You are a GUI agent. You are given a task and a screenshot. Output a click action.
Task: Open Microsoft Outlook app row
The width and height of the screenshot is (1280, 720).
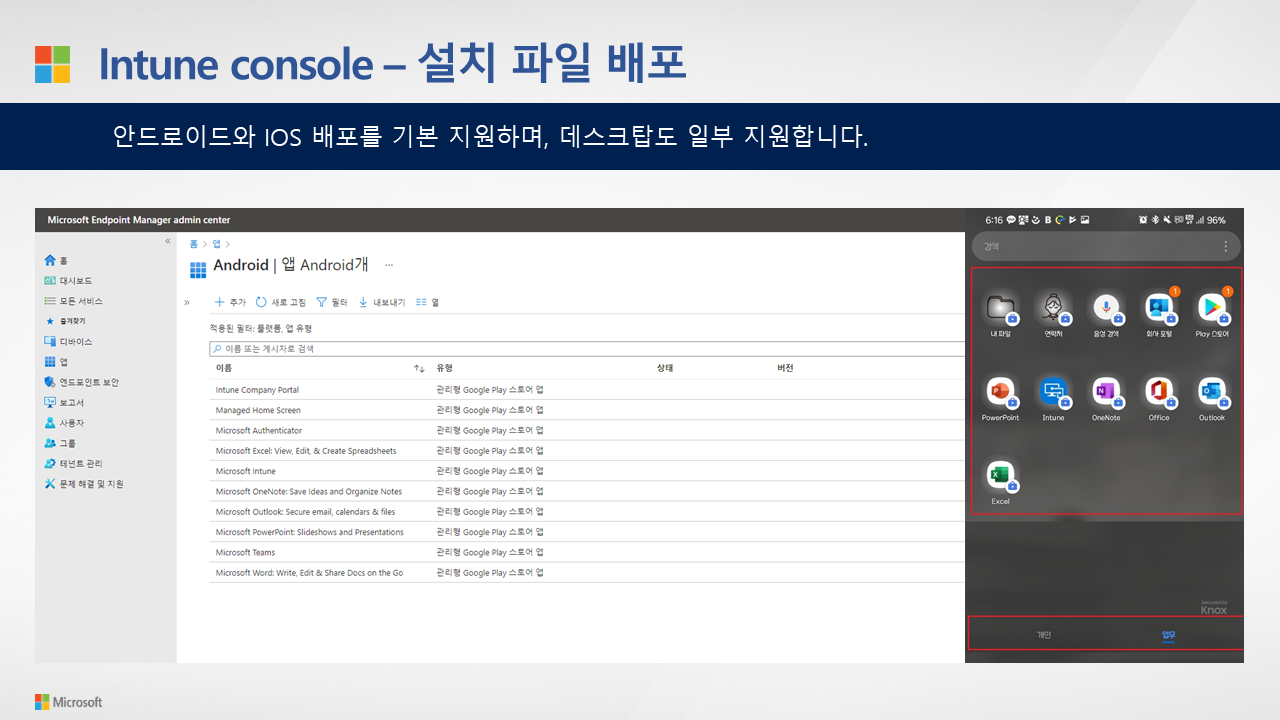587,512
